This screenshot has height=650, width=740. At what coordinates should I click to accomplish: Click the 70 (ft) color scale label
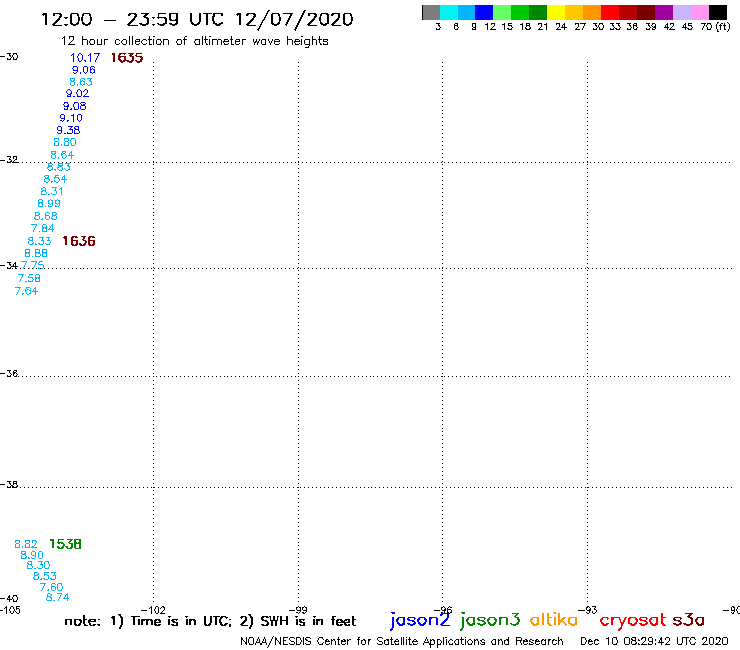tap(715, 26)
